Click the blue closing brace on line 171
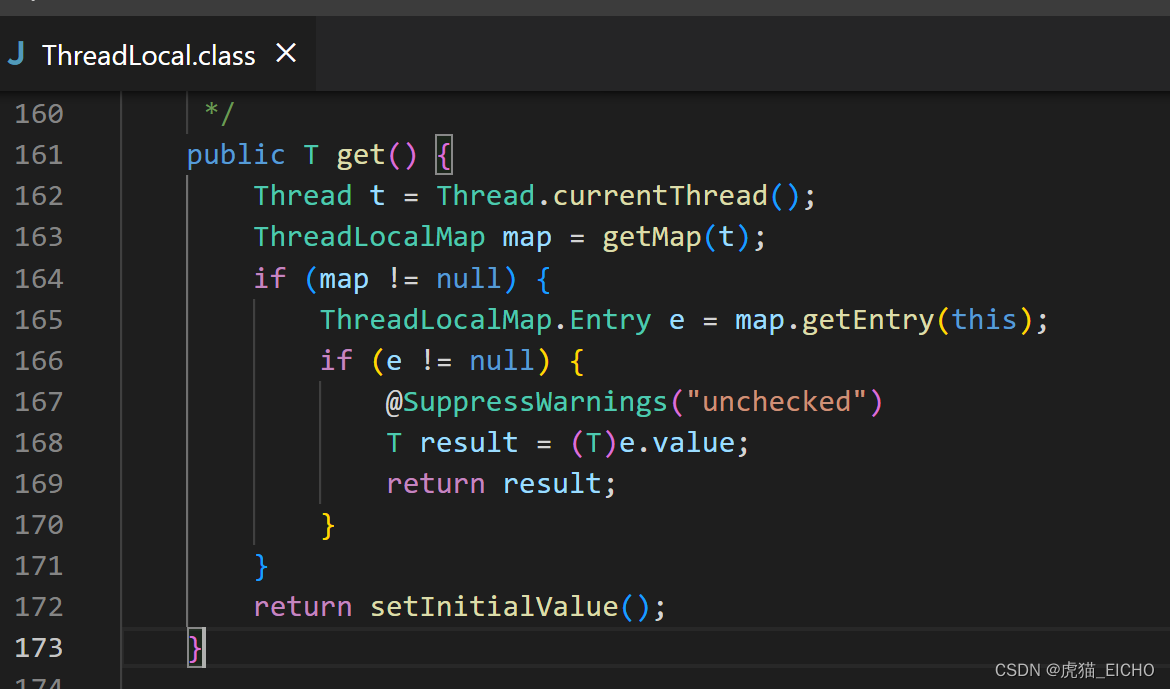1170x689 pixels. pos(261,567)
